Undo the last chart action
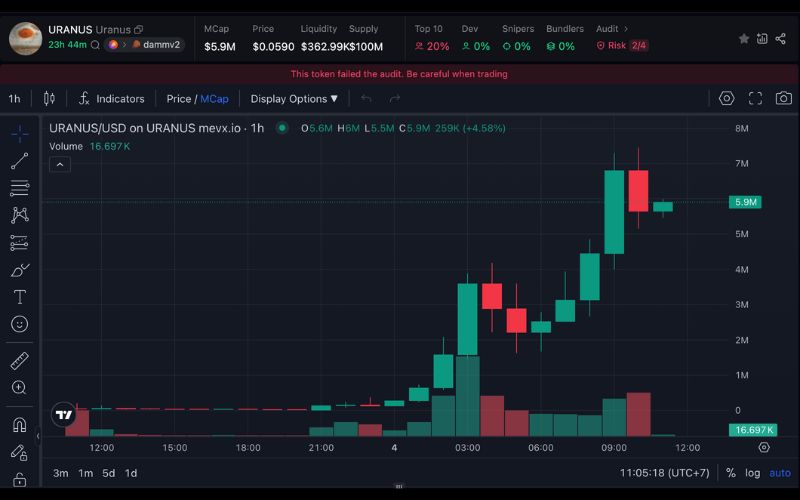The width and height of the screenshot is (800, 500). [366, 98]
